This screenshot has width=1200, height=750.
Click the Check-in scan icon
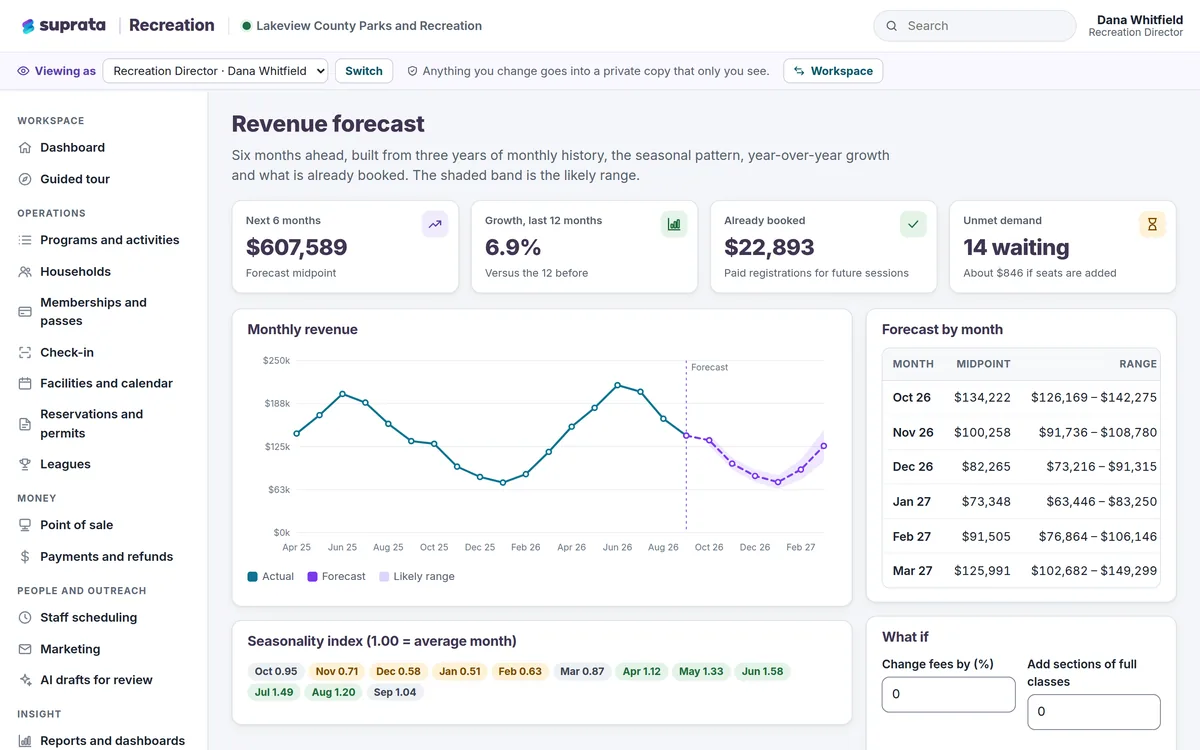[x=25, y=353]
